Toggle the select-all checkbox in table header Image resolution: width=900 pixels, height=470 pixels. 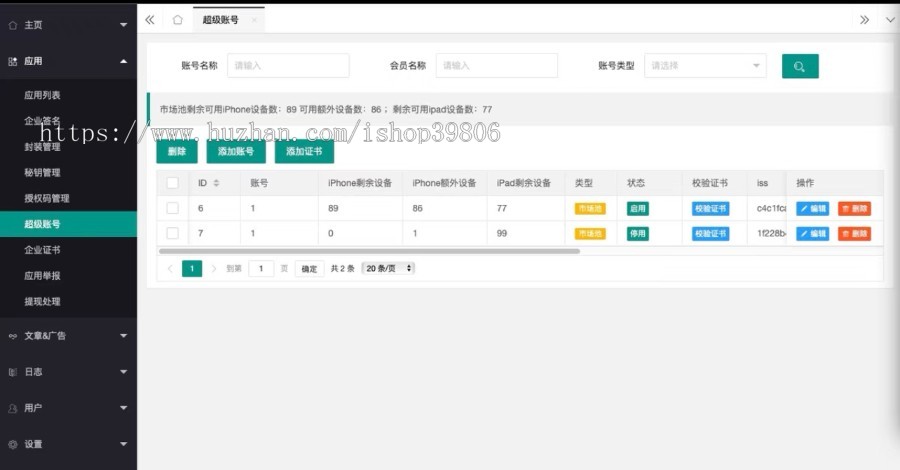coord(172,183)
